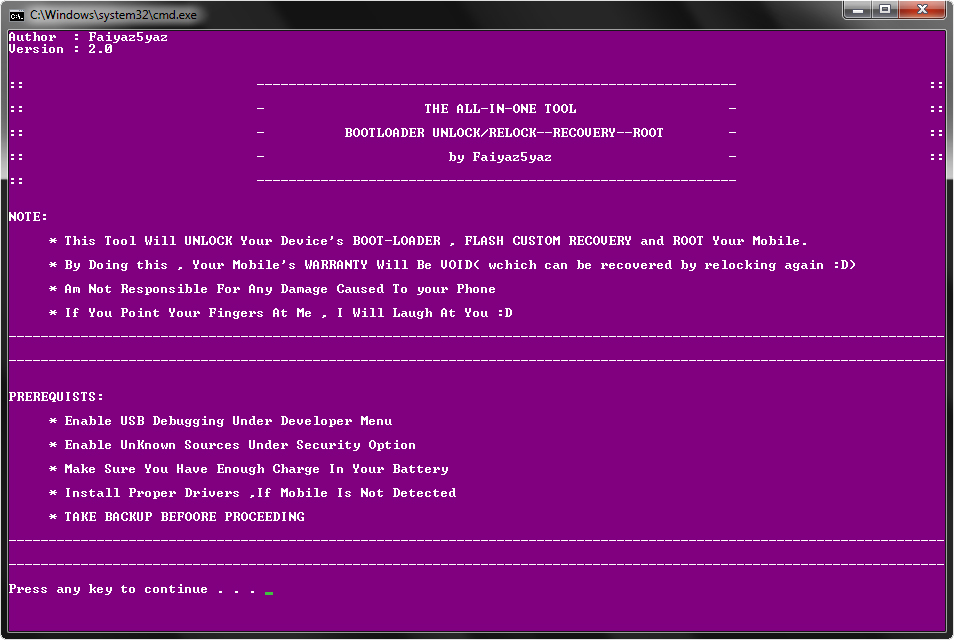
Task: Click the 'Author : Faiyaz5yaz' line
Action: tap(88, 37)
